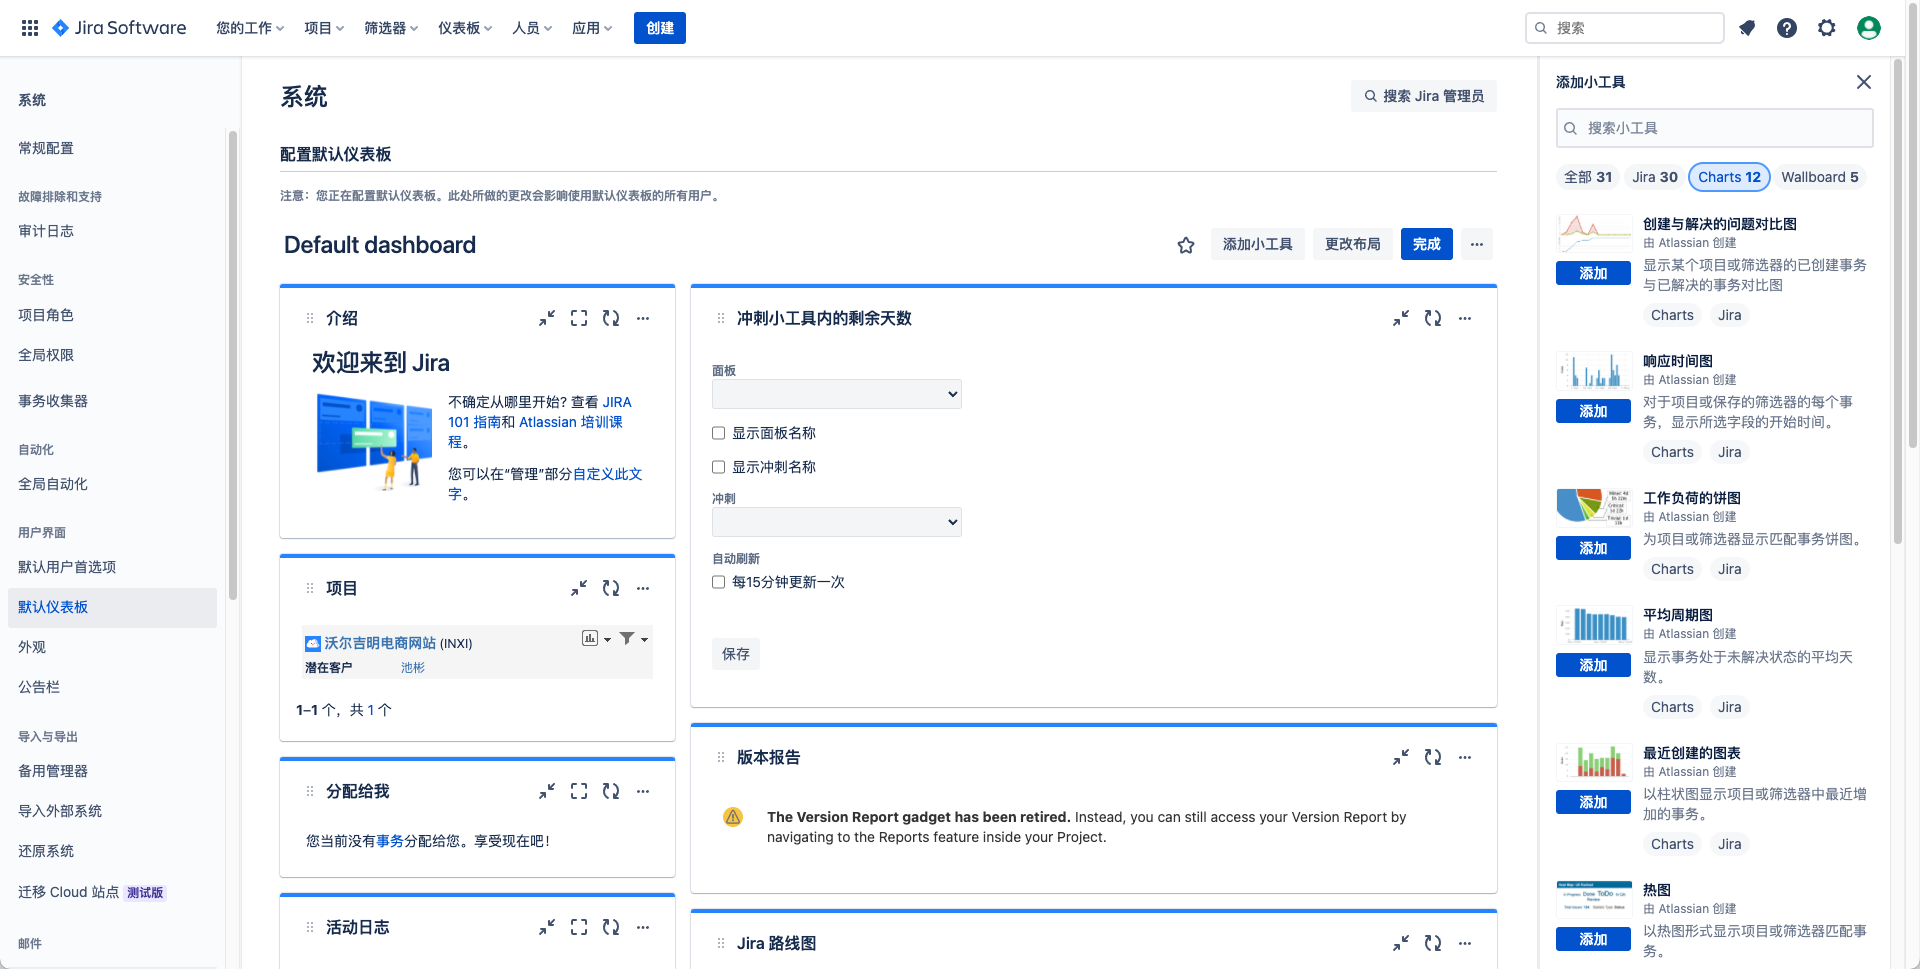Open the settings gear icon
Viewport: 1920px width, 969px height.
click(x=1827, y=28)
